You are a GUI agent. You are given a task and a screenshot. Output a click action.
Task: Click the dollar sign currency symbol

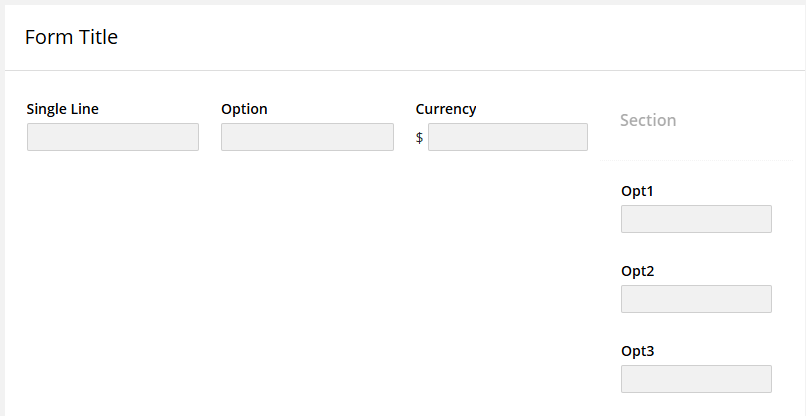click(x=420, y=138)
